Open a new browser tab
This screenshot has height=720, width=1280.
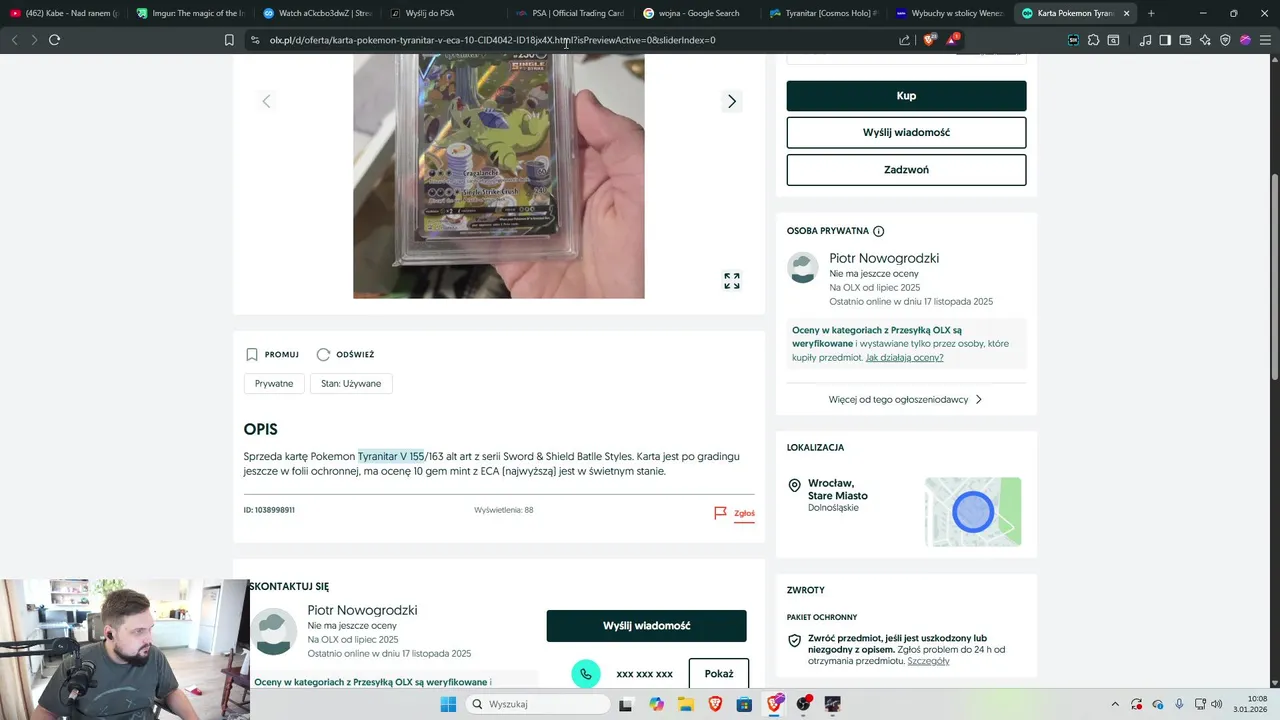[1151, 13]
